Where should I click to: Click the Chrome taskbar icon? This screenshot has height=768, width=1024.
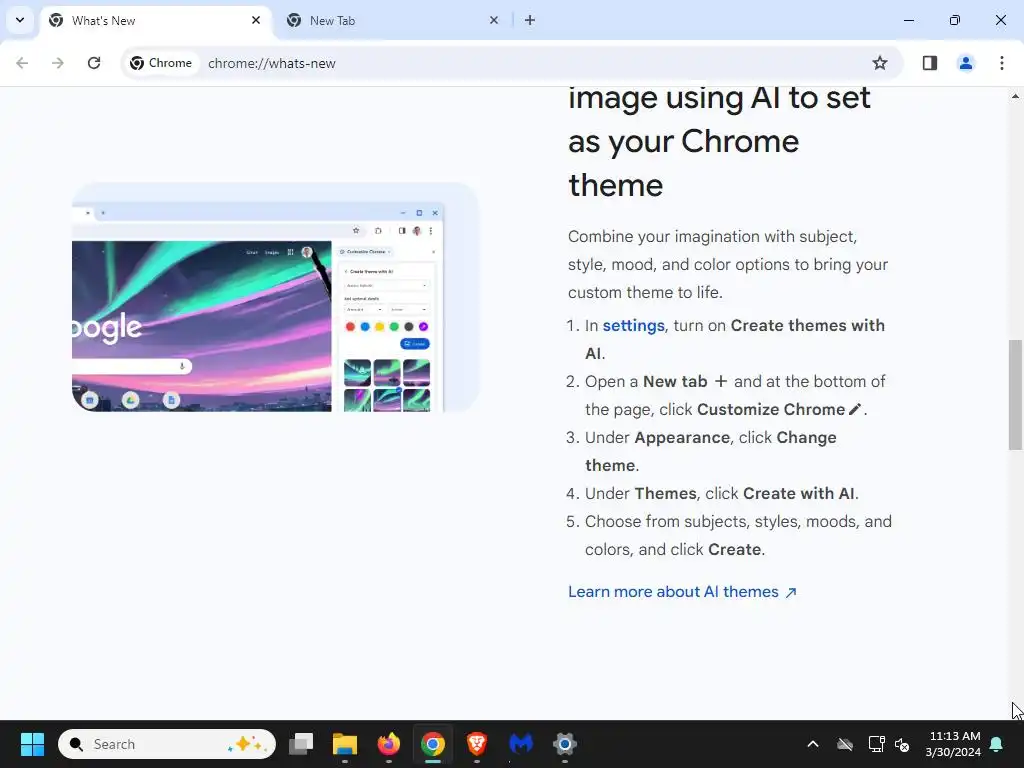click(x=433, y=744)
